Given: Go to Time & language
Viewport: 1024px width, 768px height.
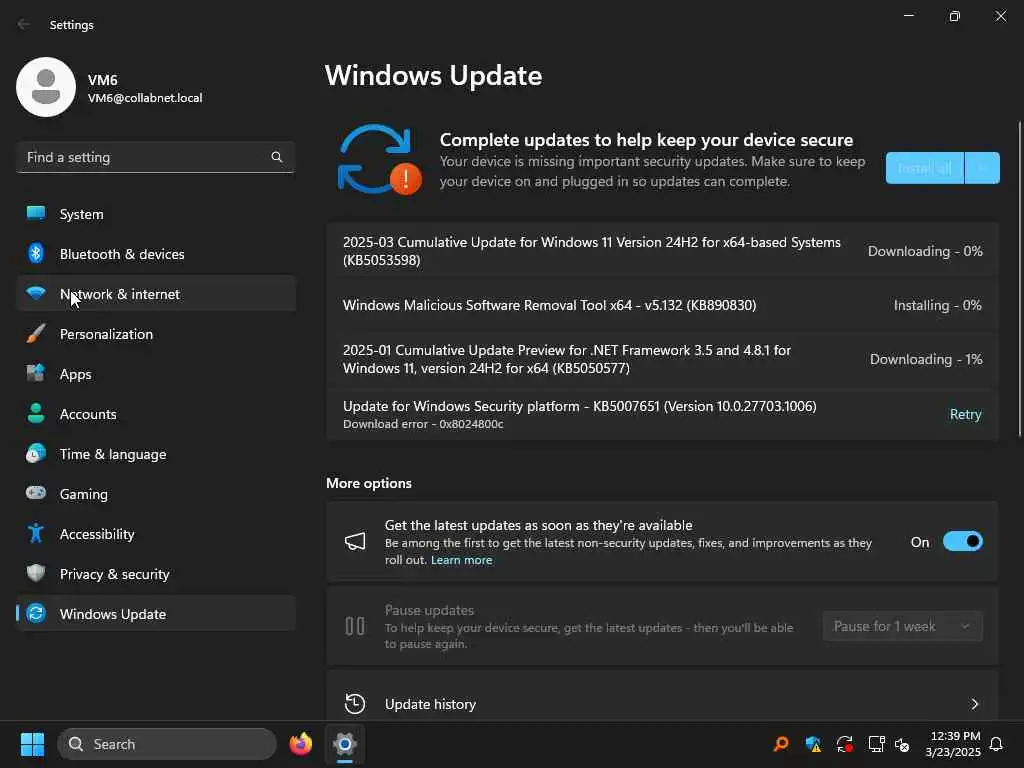Looking at the screenshot, I should 156,453.
